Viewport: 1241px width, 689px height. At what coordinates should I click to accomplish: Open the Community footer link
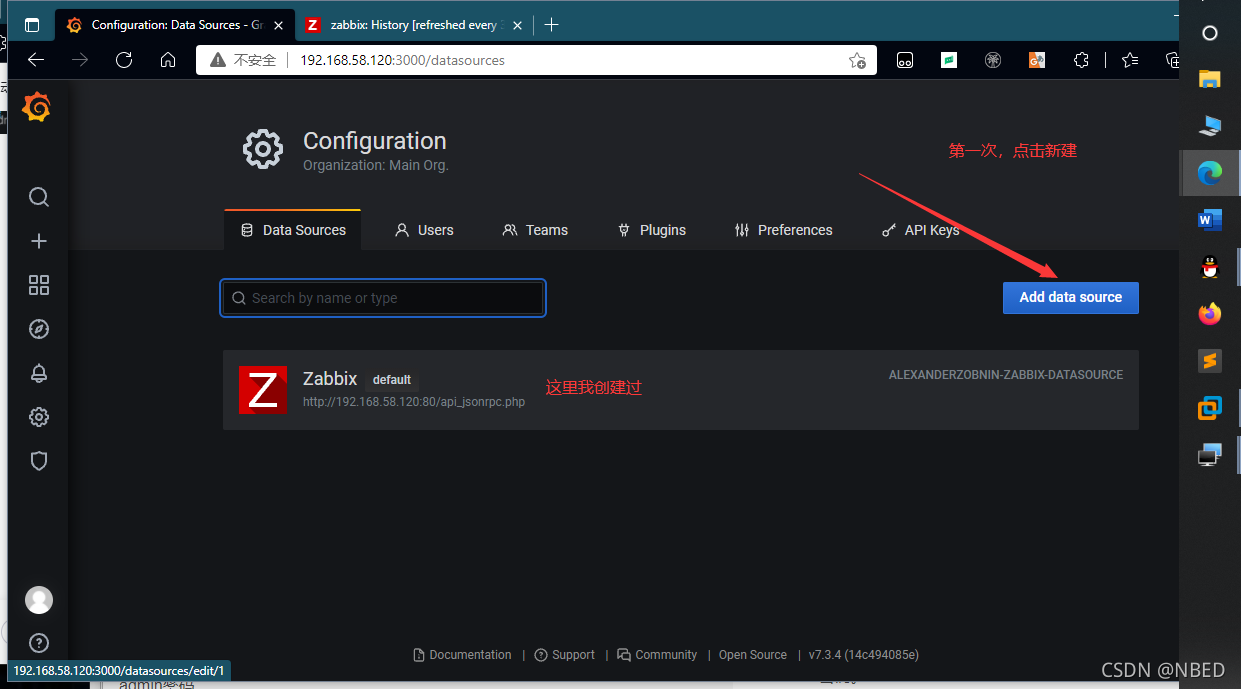(x=657, y=655)
